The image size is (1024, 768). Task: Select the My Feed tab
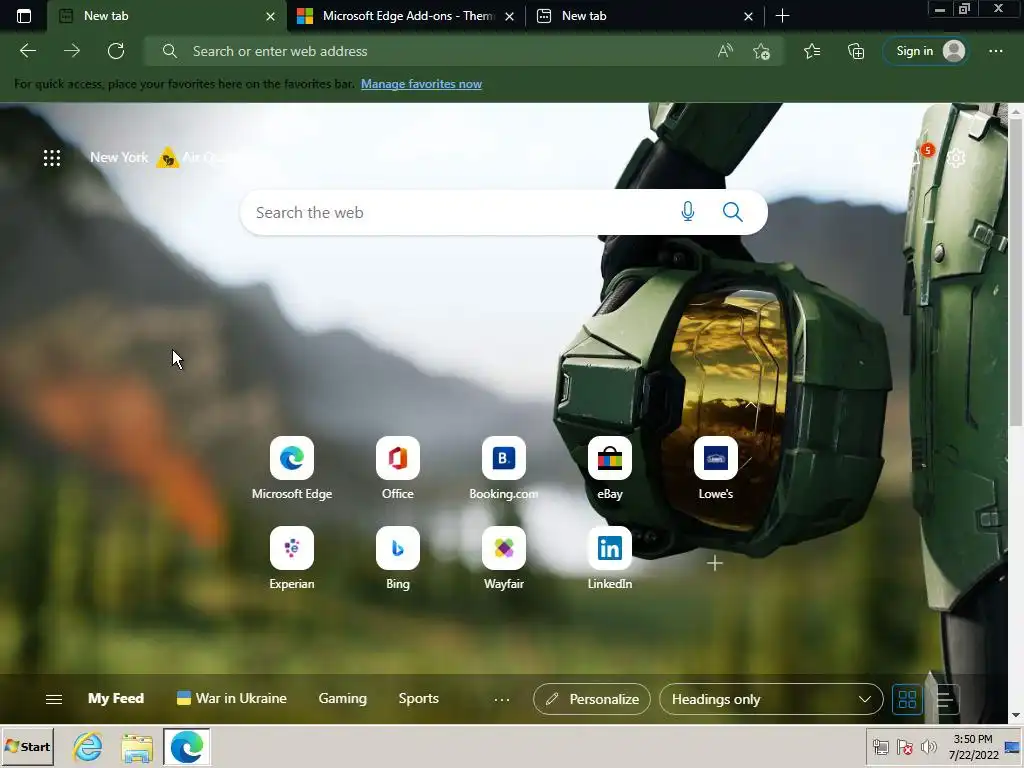point(116,698)
